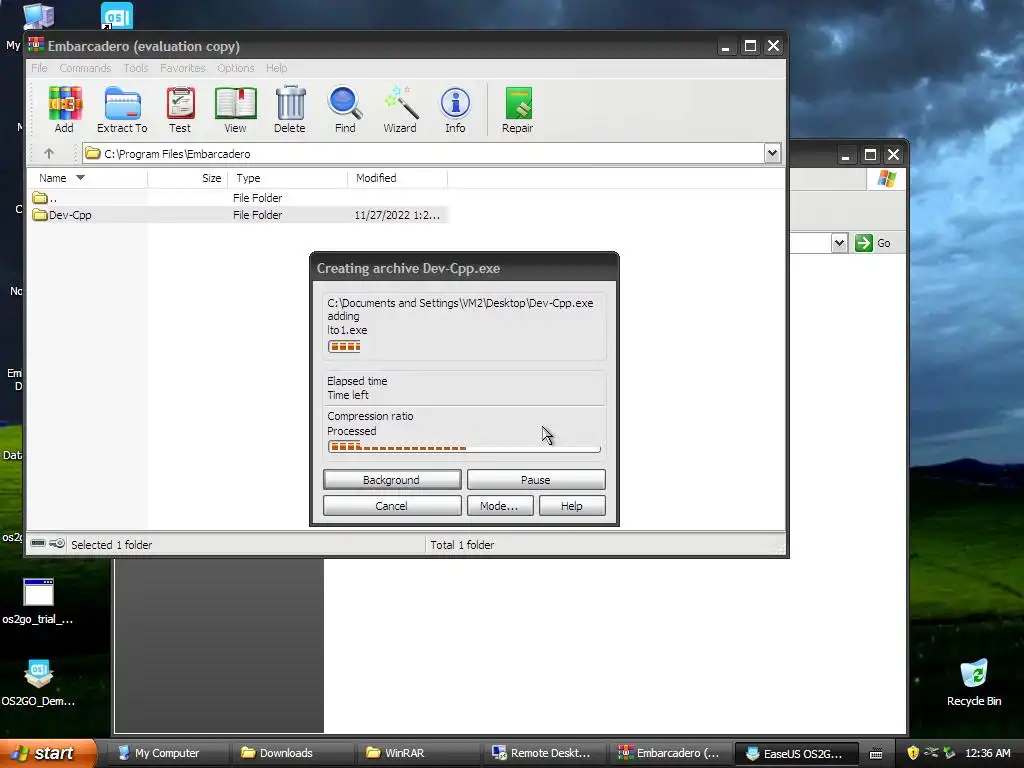The height and width of the screenshot is (768, 1024).
Task: Select the parent '..' folder icon
Action: pos(40,197)
